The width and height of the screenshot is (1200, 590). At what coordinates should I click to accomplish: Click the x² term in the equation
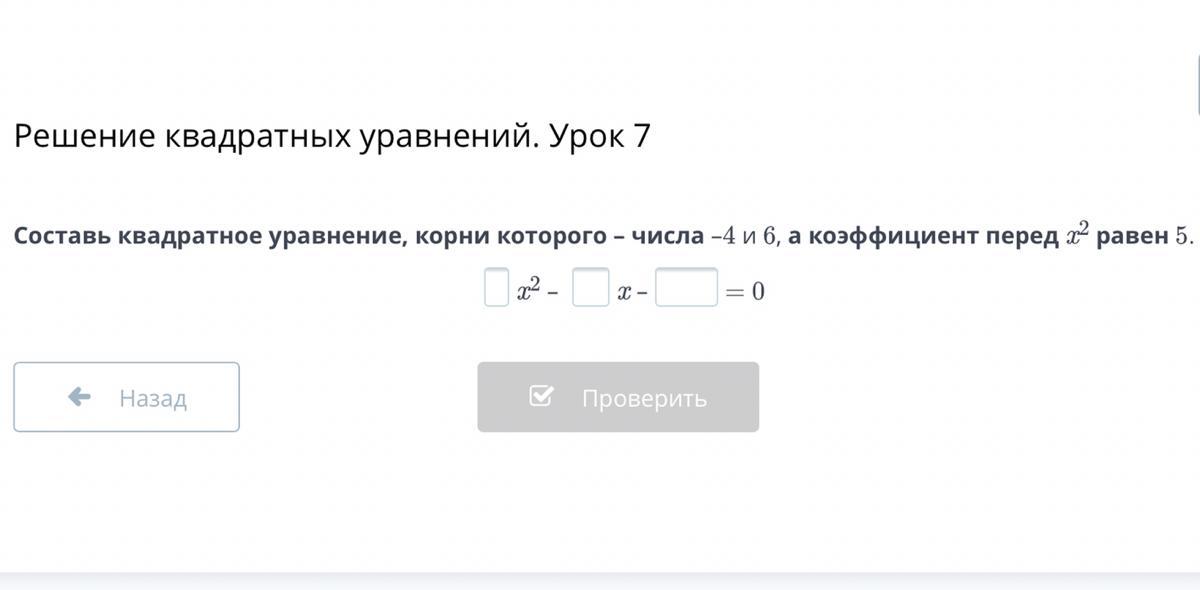pos(528,290)
